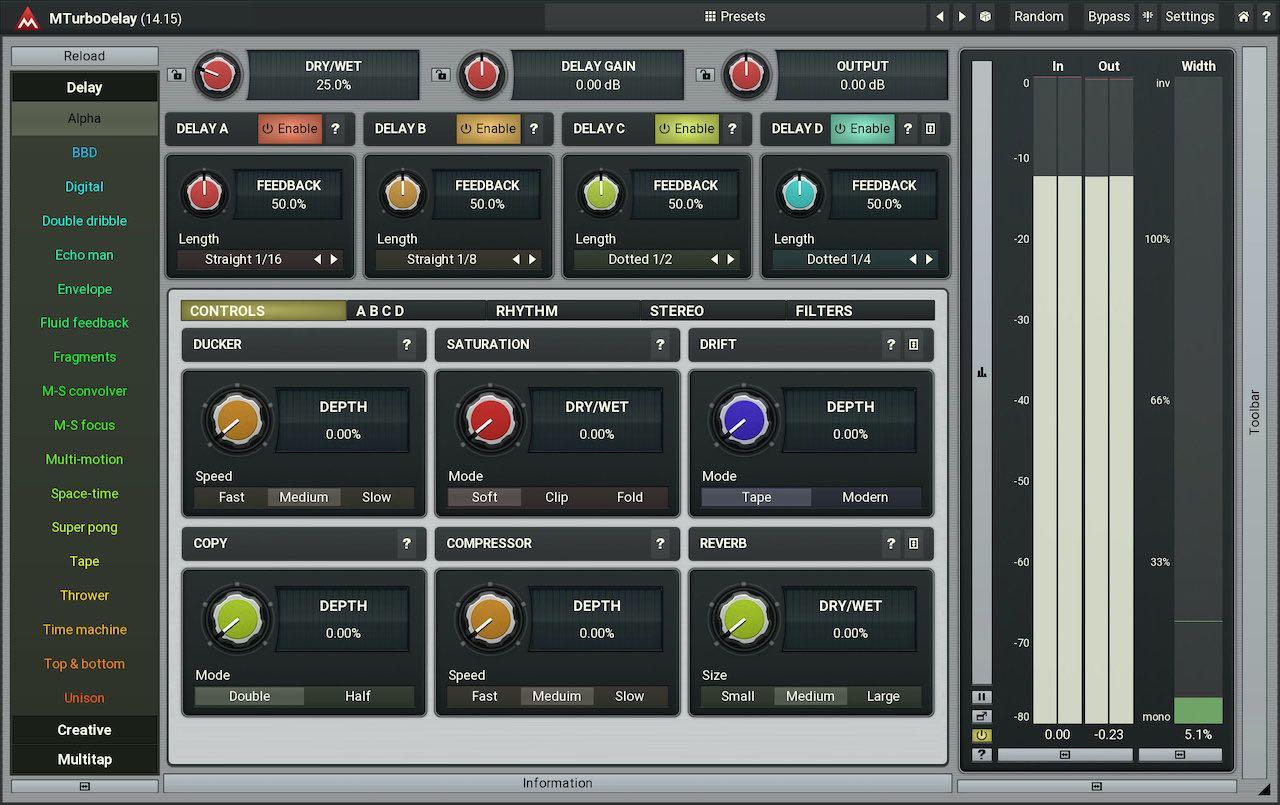Toggle the Delay A Enable button
The width and height of the screenshot is (1280, 805).
pos(289,129)
